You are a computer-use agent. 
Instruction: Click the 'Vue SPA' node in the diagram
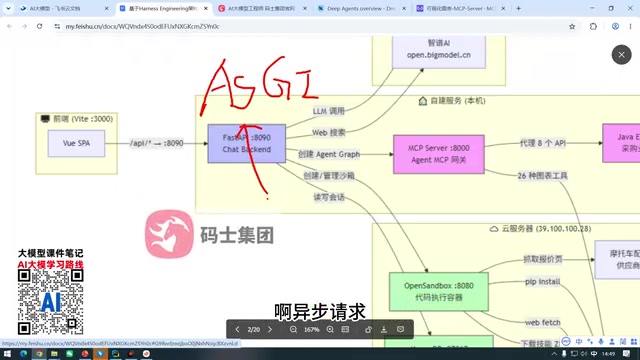76,143
